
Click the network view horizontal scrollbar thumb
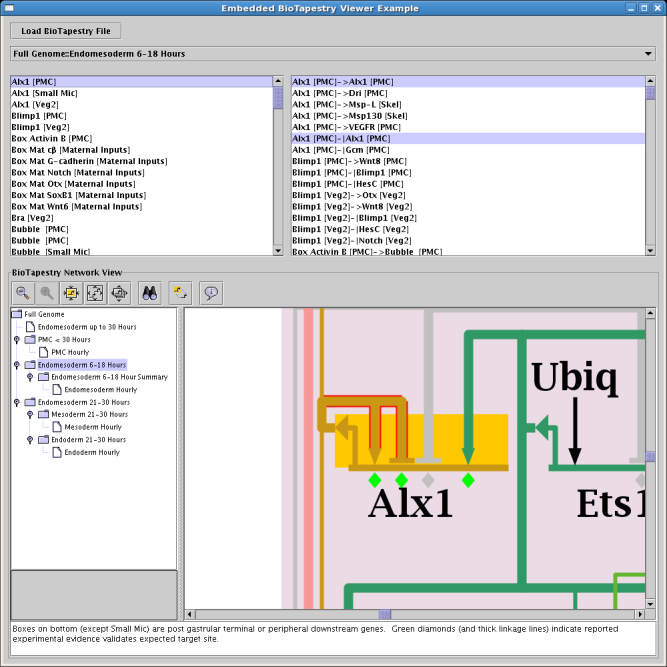coord(384,614)
